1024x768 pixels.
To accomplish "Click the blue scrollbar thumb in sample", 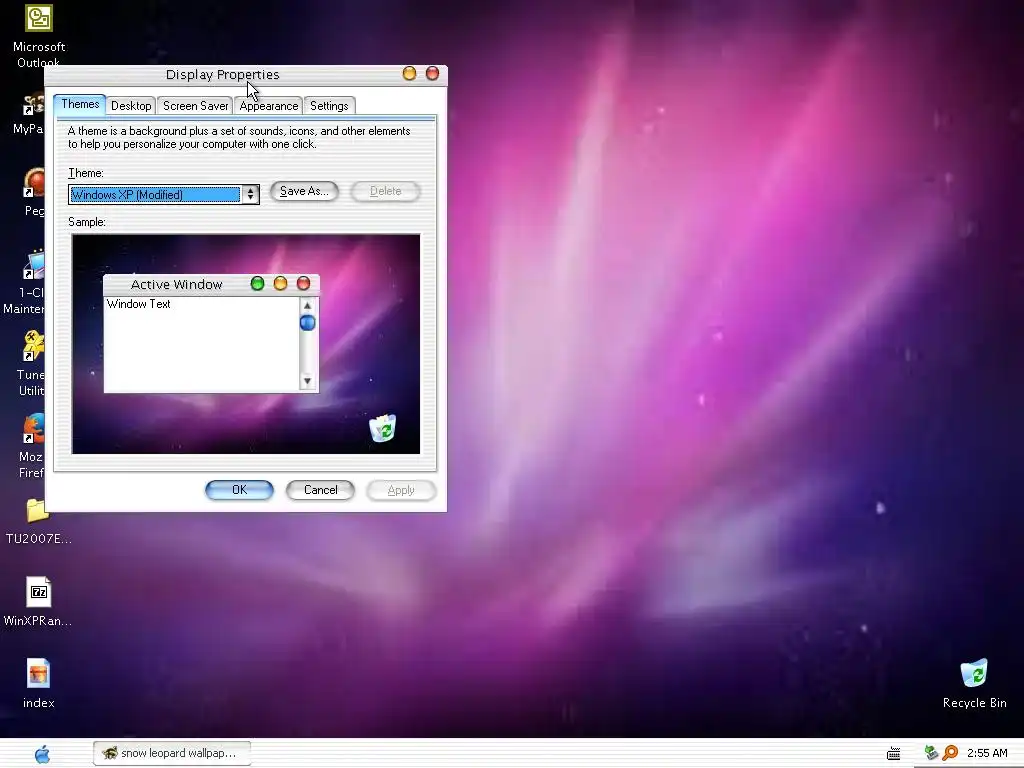I will [308, 323].
